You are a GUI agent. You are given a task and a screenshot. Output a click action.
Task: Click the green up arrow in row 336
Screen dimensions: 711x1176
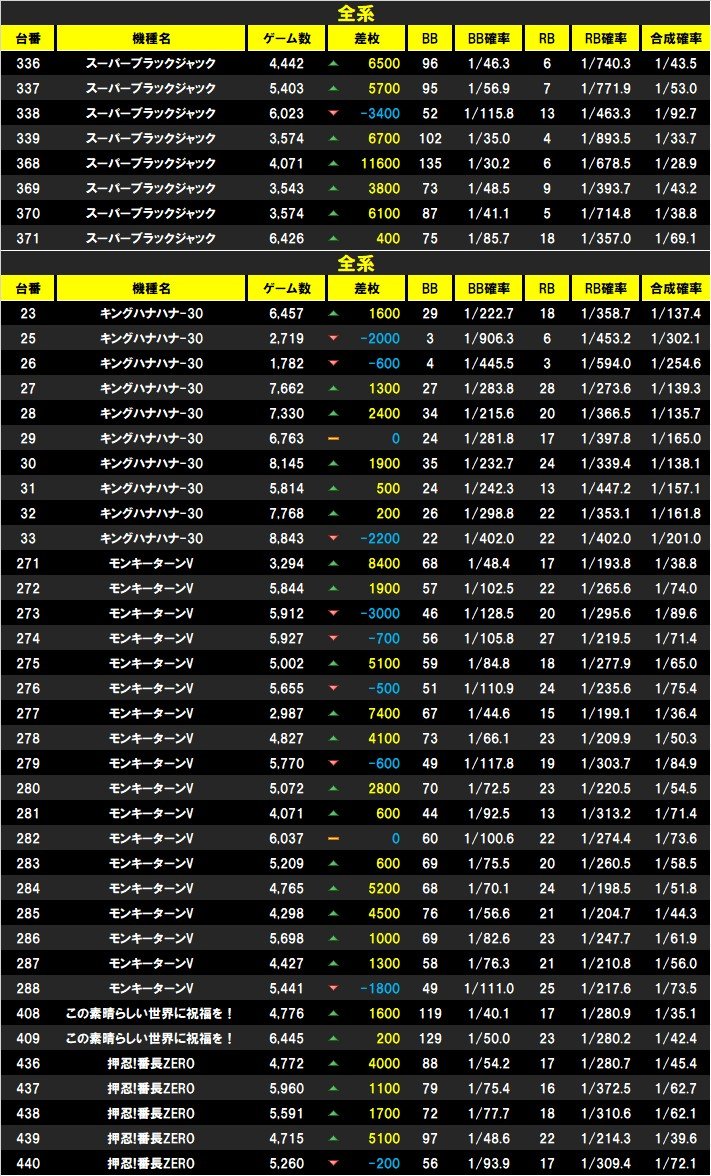click(334, 64)
